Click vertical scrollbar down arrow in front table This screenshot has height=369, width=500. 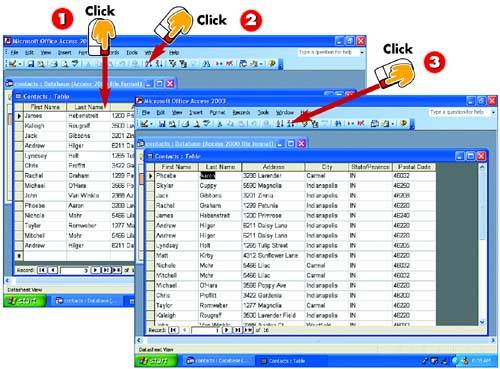point(482,322)
